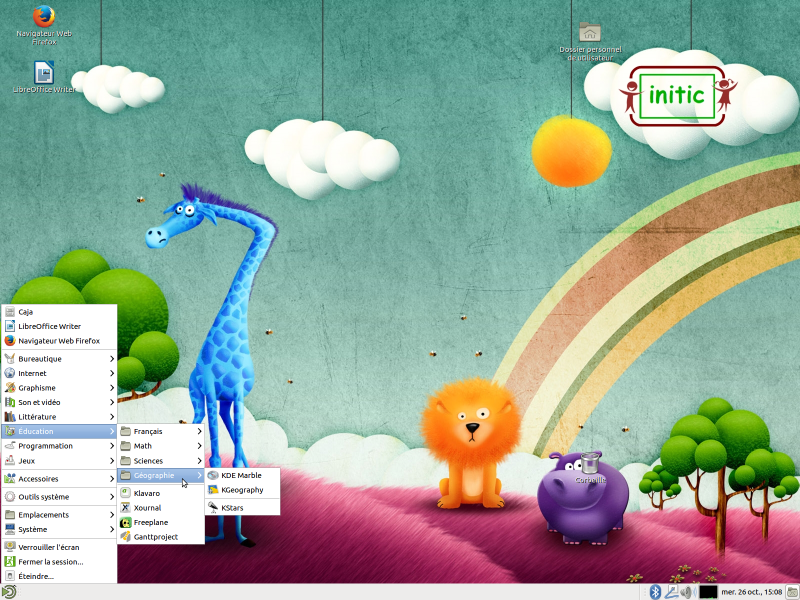Open Dossier personnel de utilisateur folder icon
The image size is (800, 600).
coord(590,32)
